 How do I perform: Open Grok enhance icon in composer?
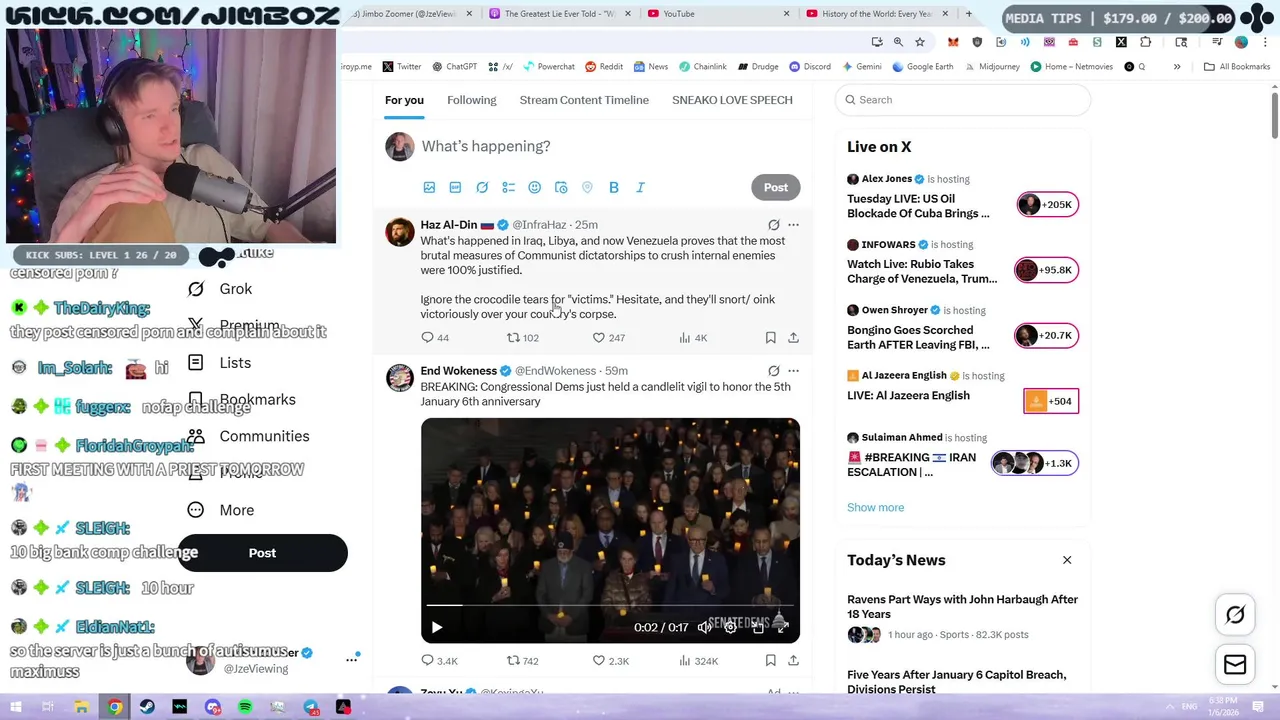click(482, 187)
